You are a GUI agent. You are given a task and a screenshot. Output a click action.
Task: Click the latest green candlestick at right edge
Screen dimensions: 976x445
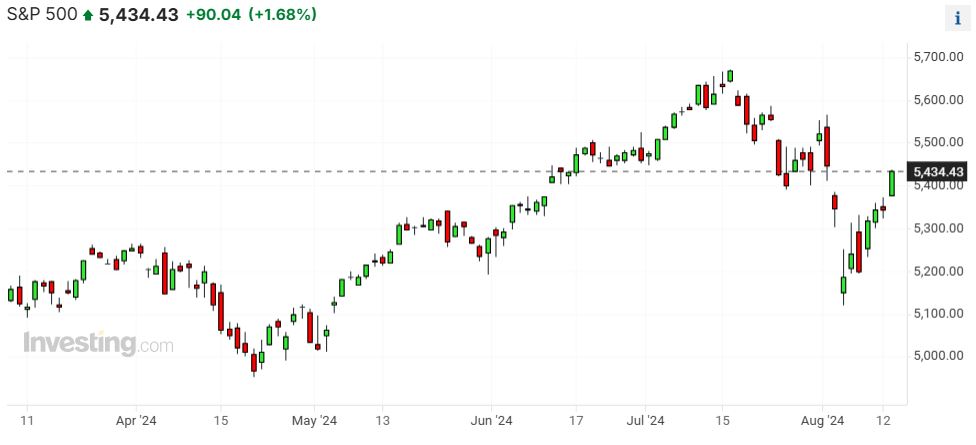point(892,182)
